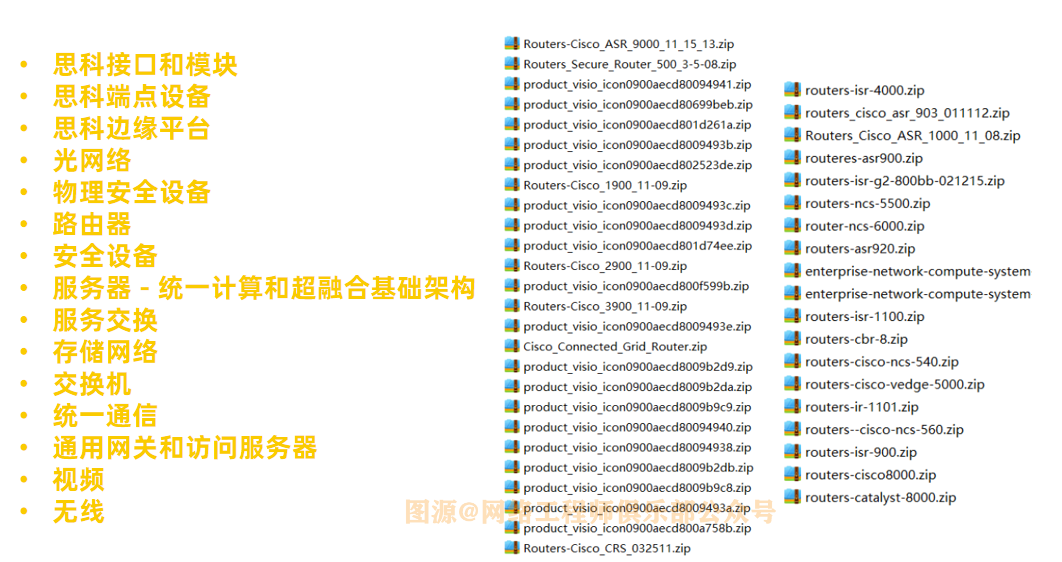
Task: Click bullet 服务器 - 统一计算和超融合基础架构
Action: [x=264, y=288]
